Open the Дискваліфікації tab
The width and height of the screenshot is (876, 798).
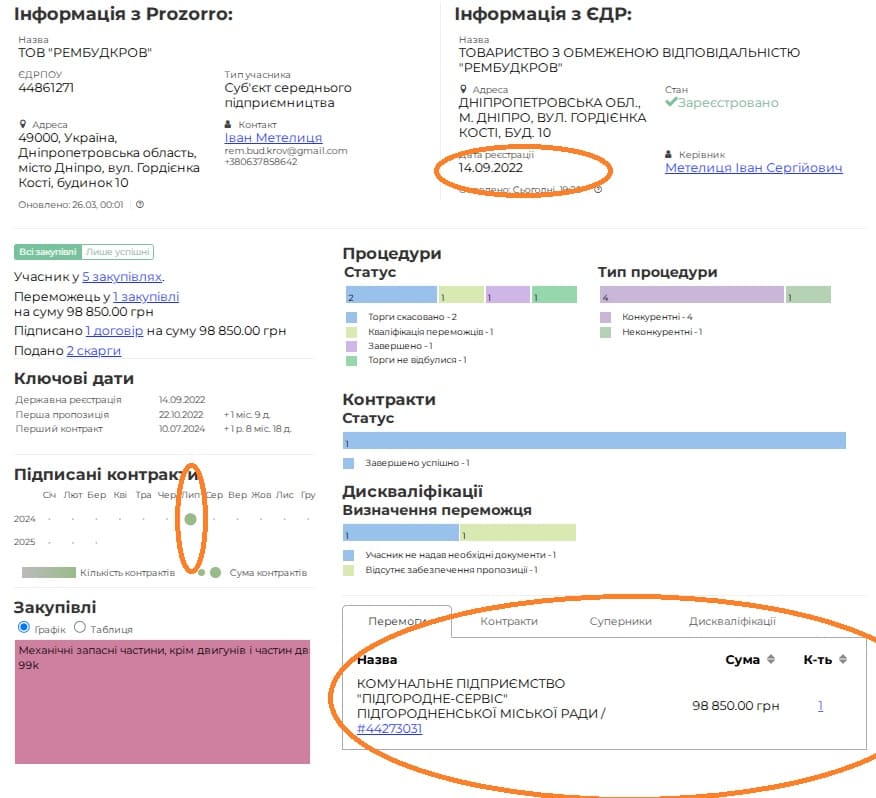click(x=732, y=621)
